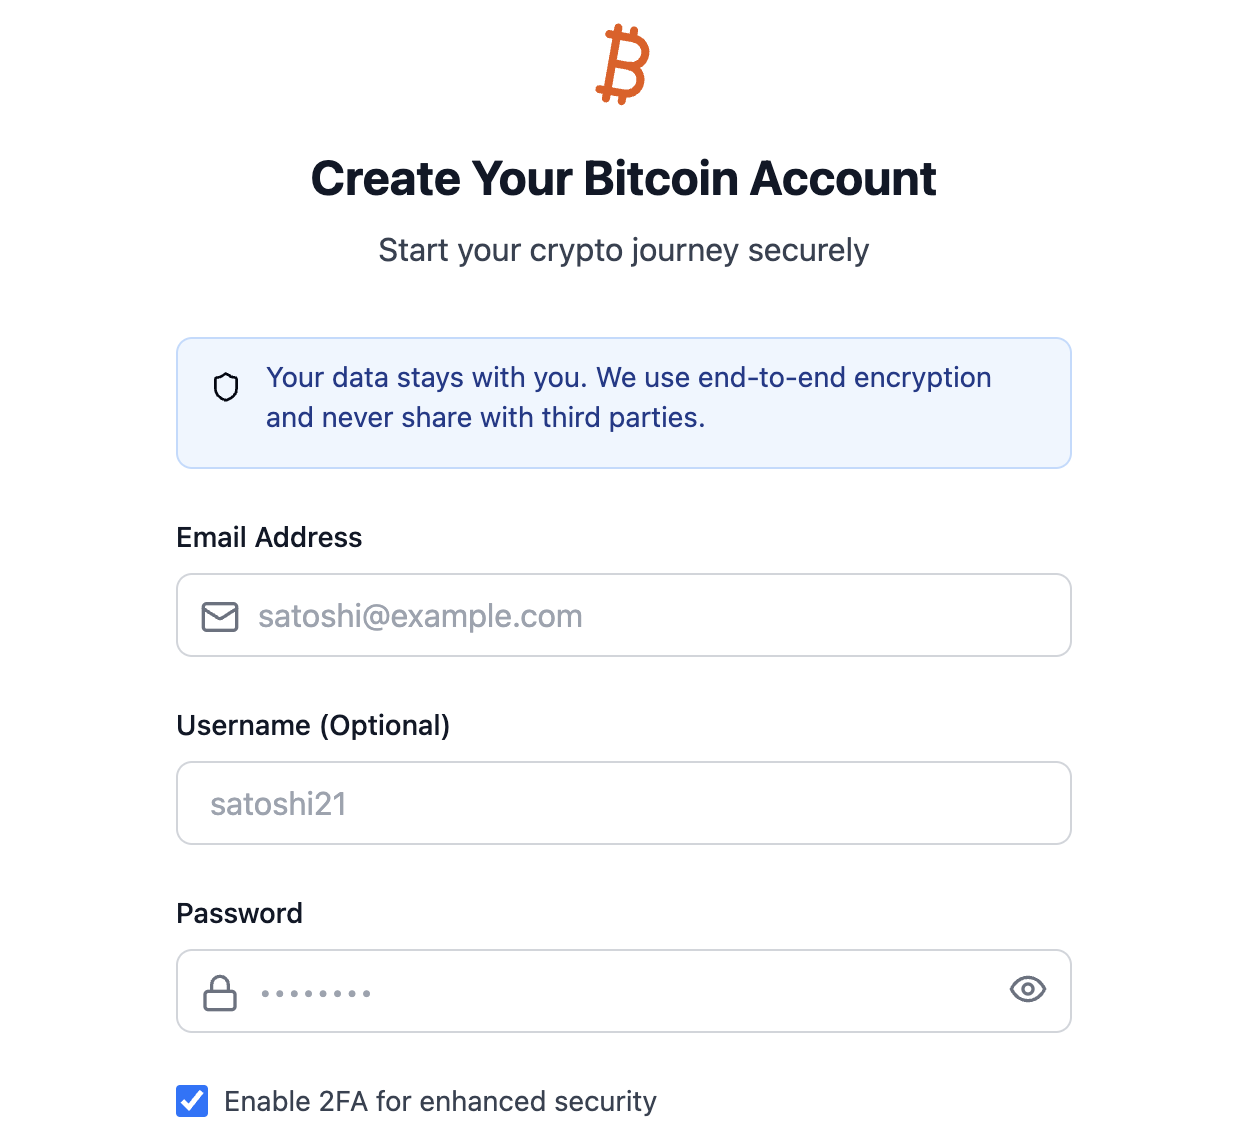Disable the 2FA checkbox
The image size is (1236, 1146).
(x=192, y=1101)
